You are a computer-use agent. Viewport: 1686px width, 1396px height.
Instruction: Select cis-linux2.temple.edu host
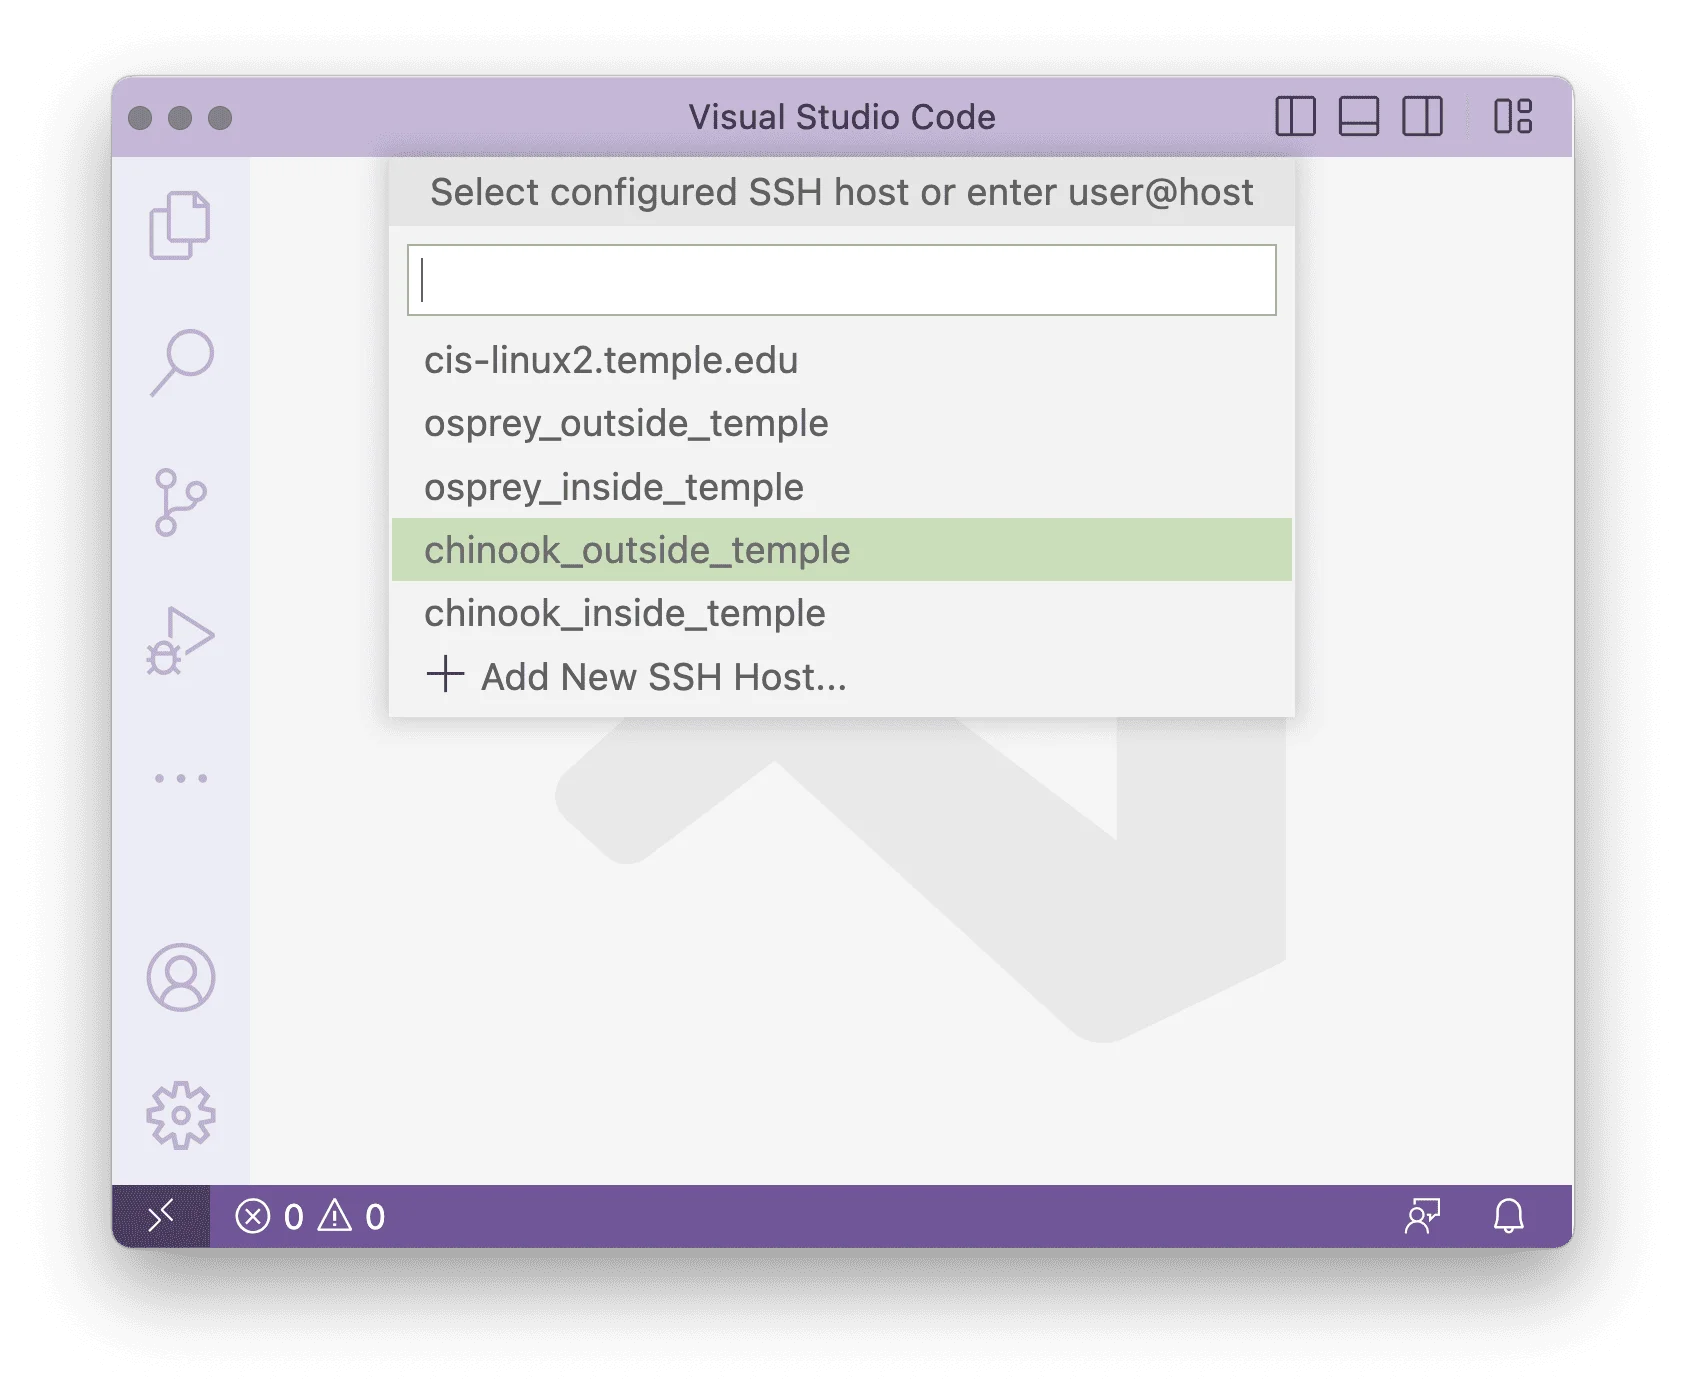[611, 360]
